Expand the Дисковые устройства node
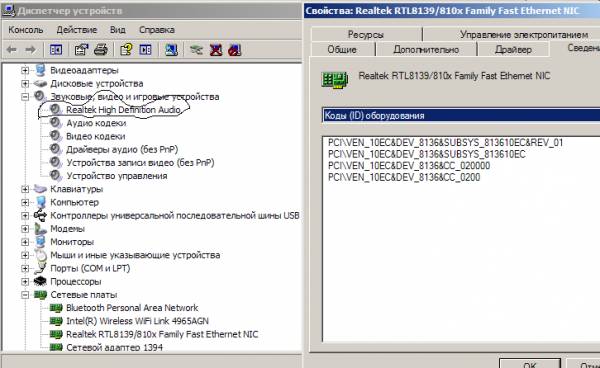Screen dimensions: 600x368 coord(25,83)
